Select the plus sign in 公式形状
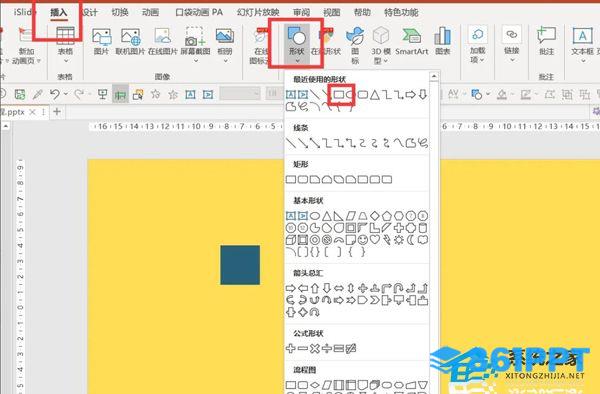Image resolution: width=600 pixels, height=394 pixels. [x=290, y=348]
